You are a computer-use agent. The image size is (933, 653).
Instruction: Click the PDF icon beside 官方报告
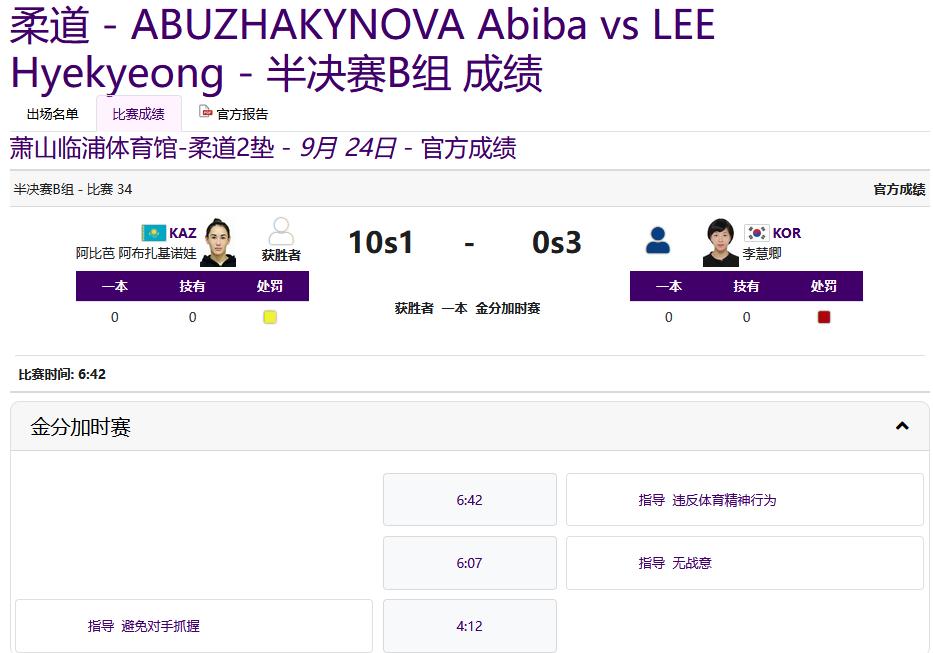206,113
